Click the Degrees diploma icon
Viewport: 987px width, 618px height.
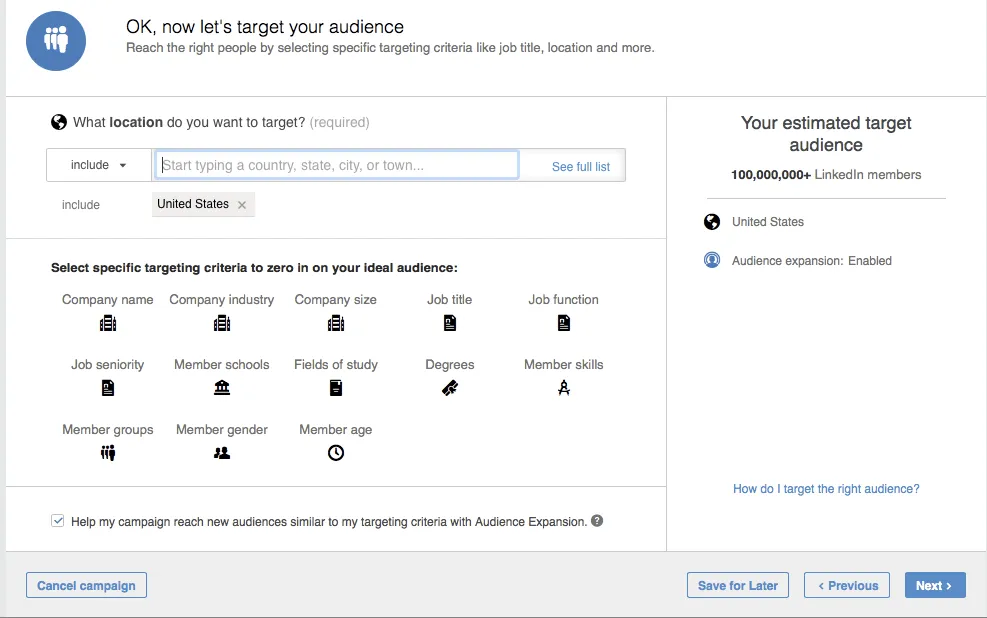[449, 388]
